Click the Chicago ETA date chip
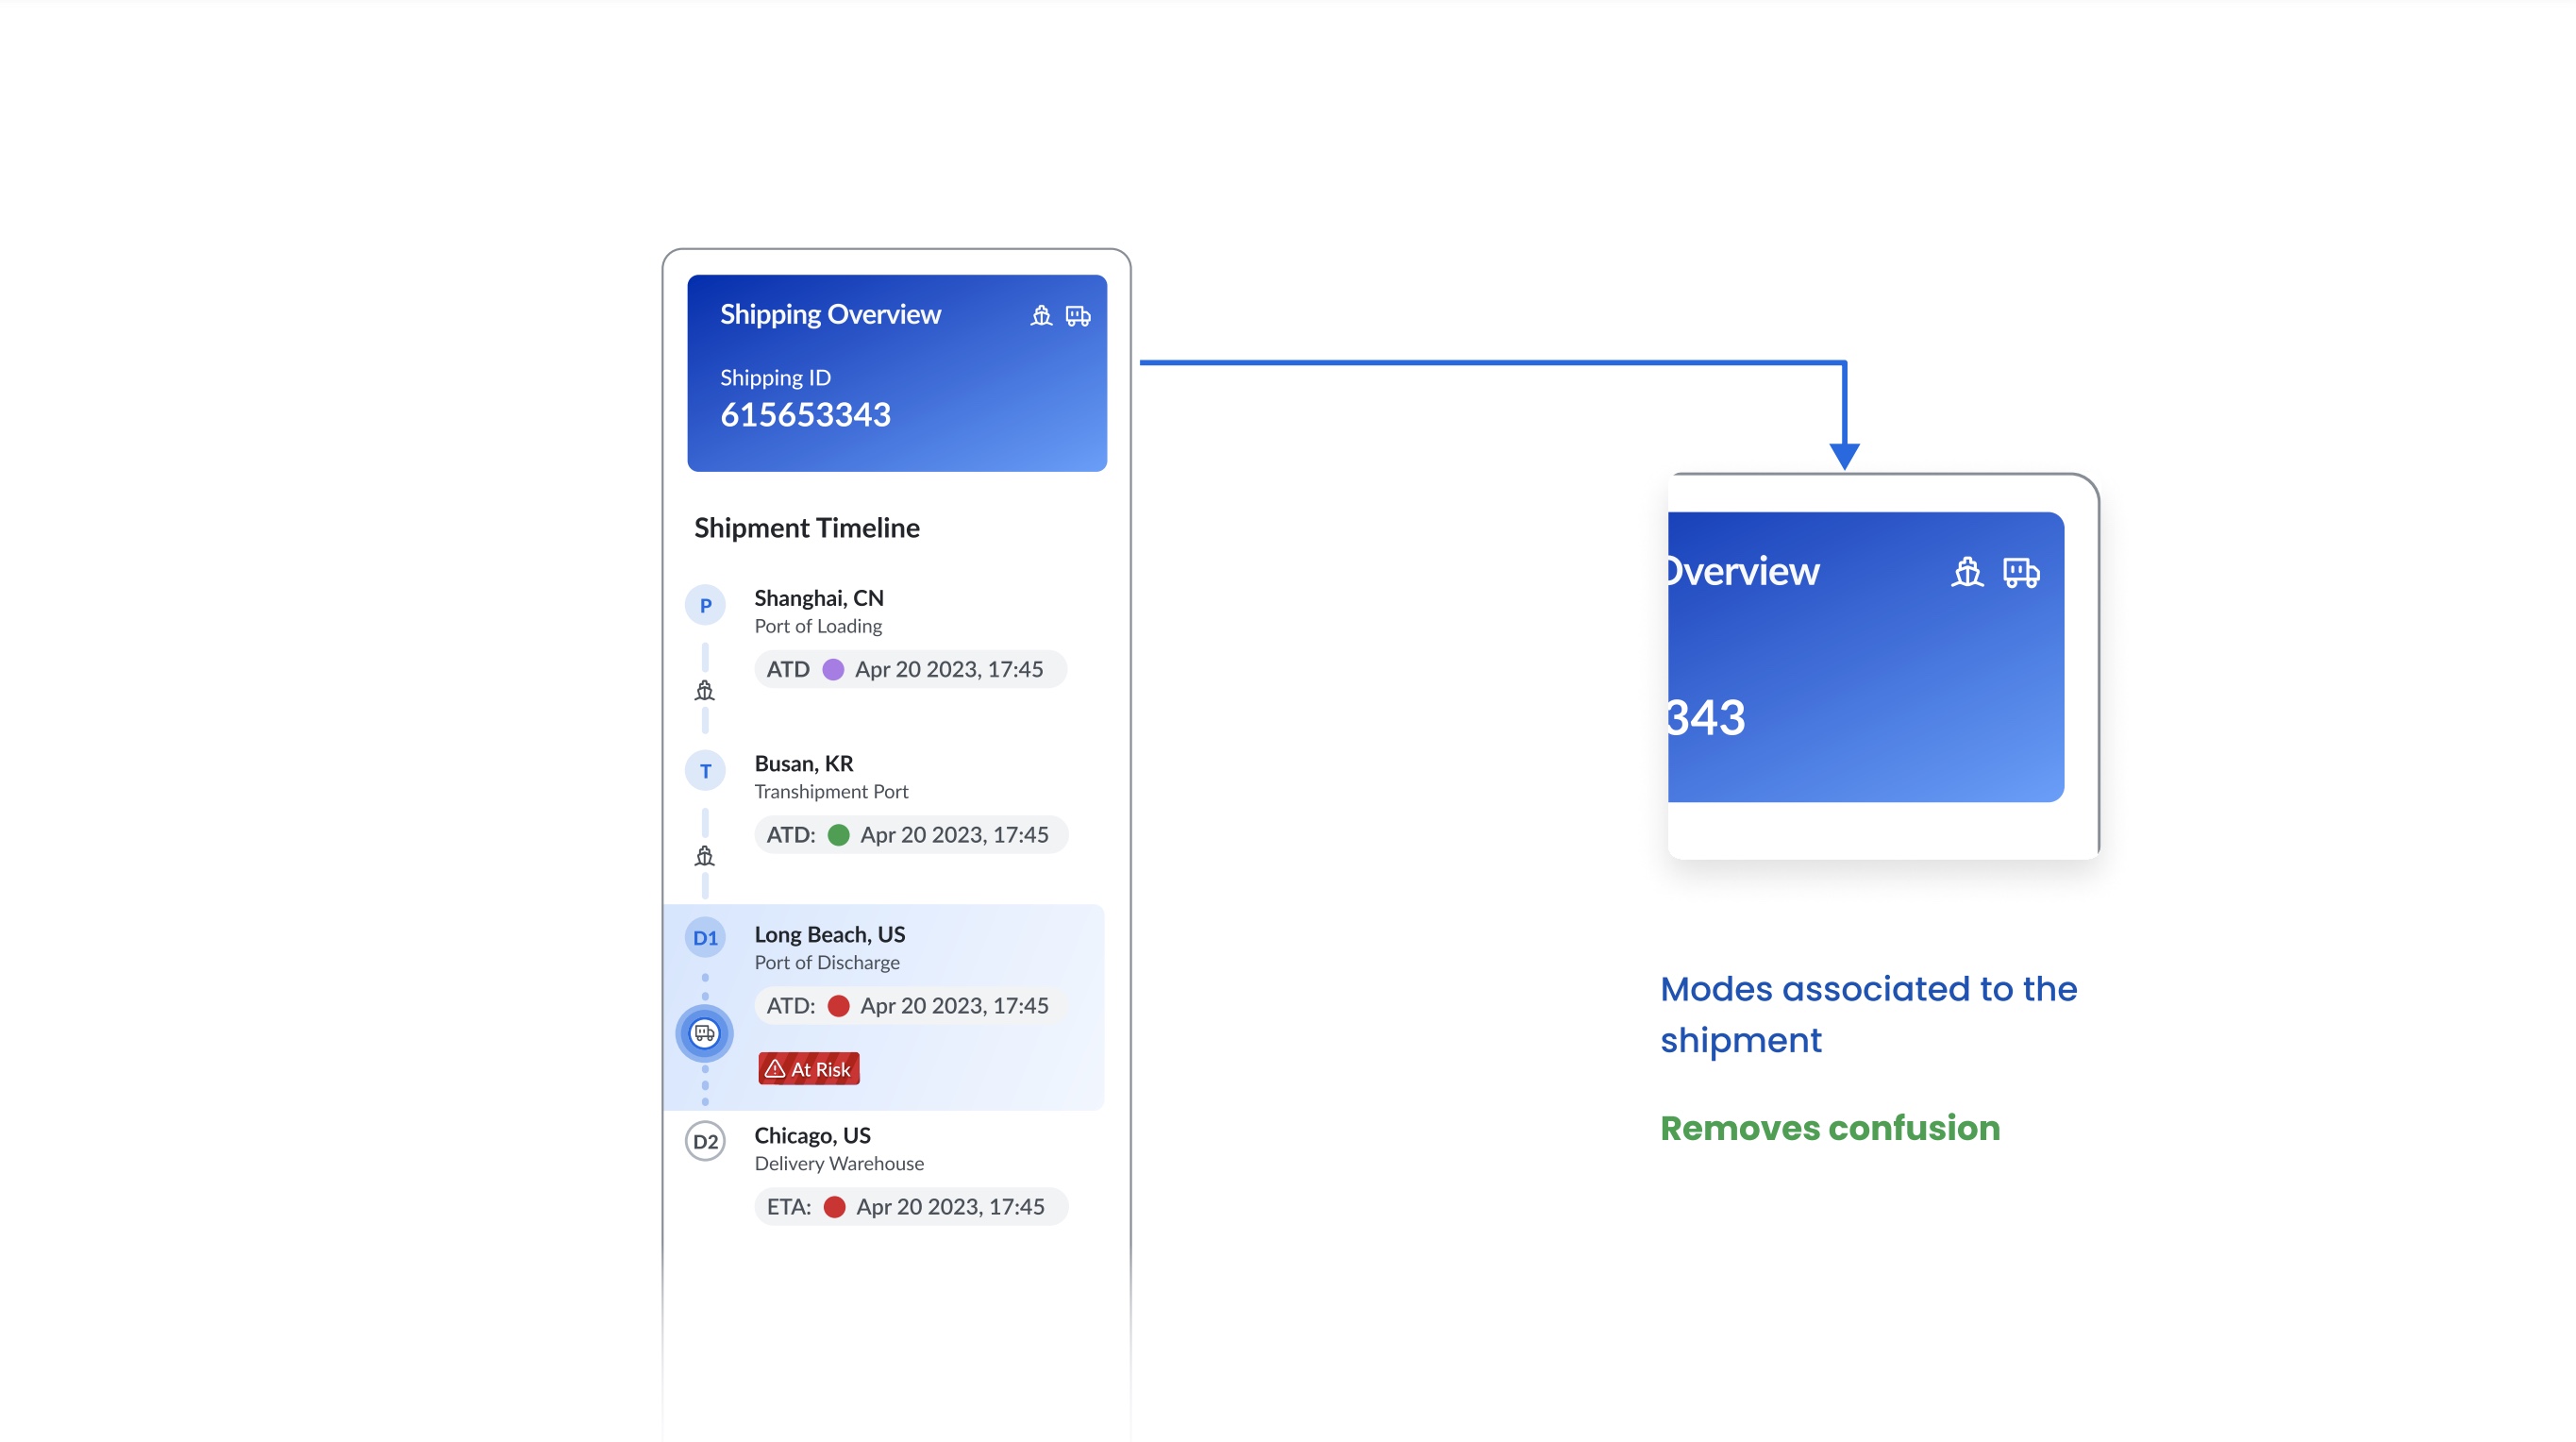This screenshot has width=2576, height=1442. 911,1207
